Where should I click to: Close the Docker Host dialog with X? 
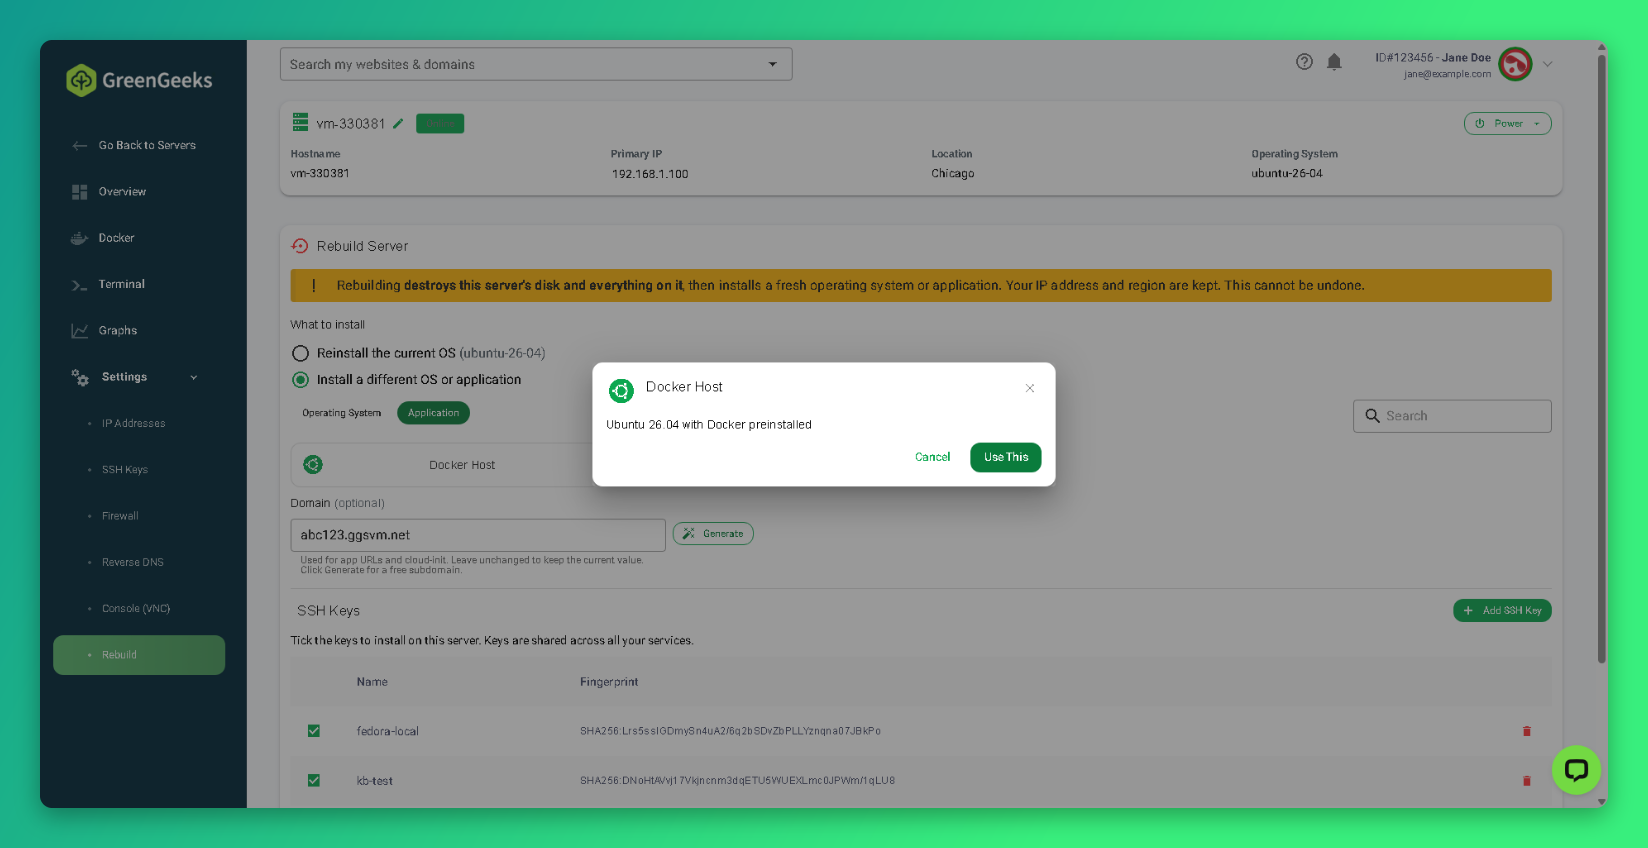pyautogui.click(x=1030, y=388)
